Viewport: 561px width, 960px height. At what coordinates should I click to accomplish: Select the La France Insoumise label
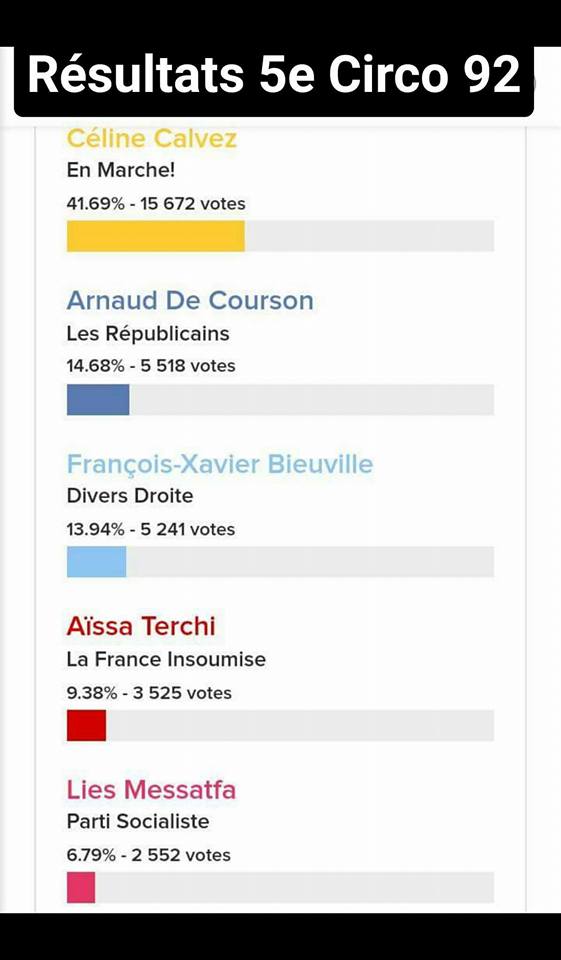(166, 659)
